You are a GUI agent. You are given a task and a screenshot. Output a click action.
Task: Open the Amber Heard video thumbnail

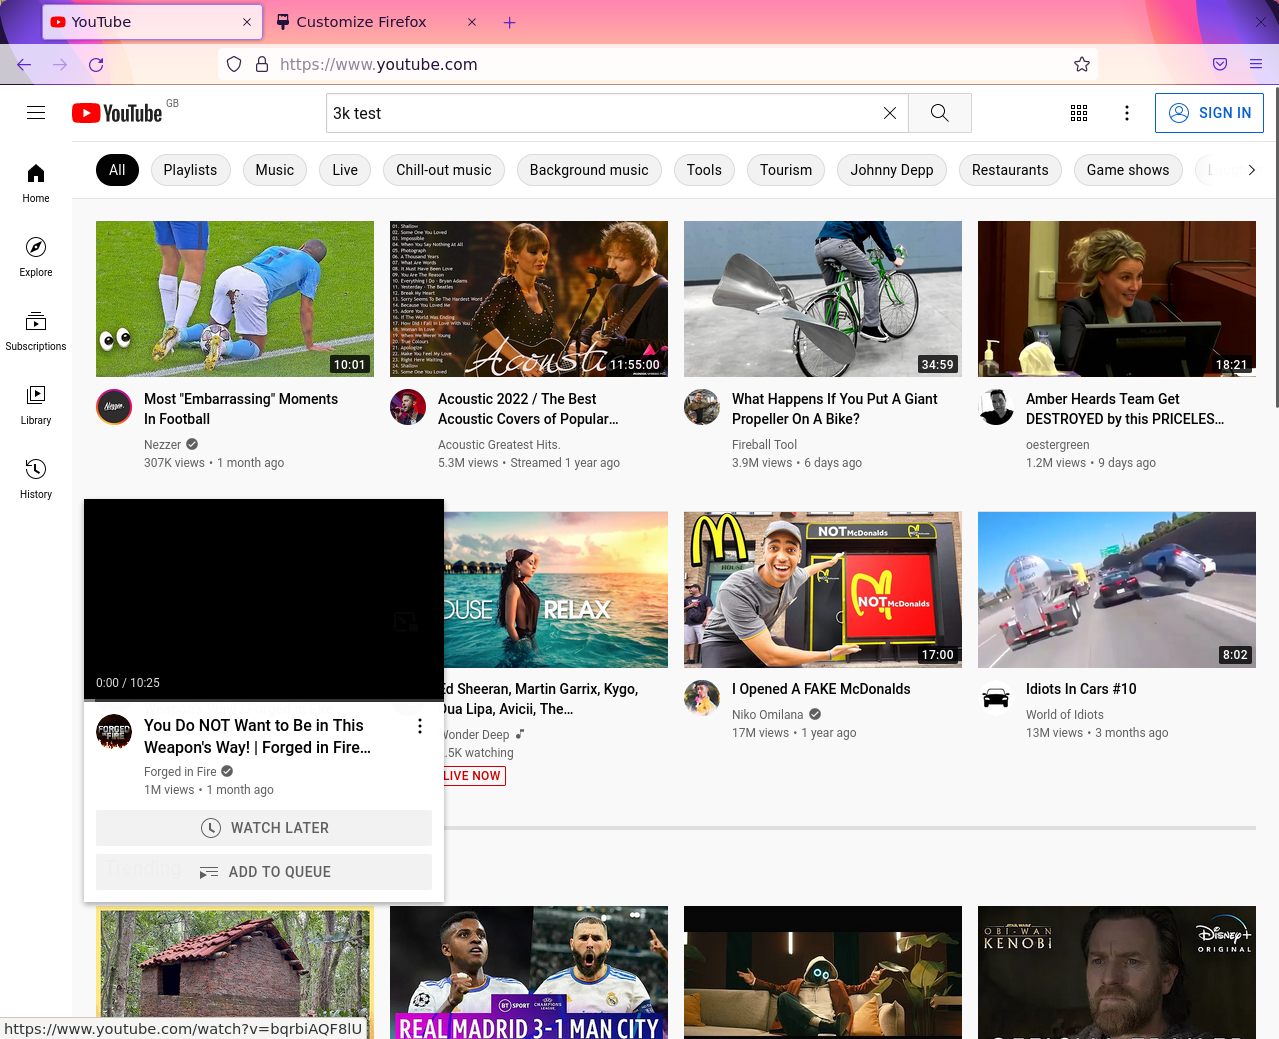pos(1117,299)
